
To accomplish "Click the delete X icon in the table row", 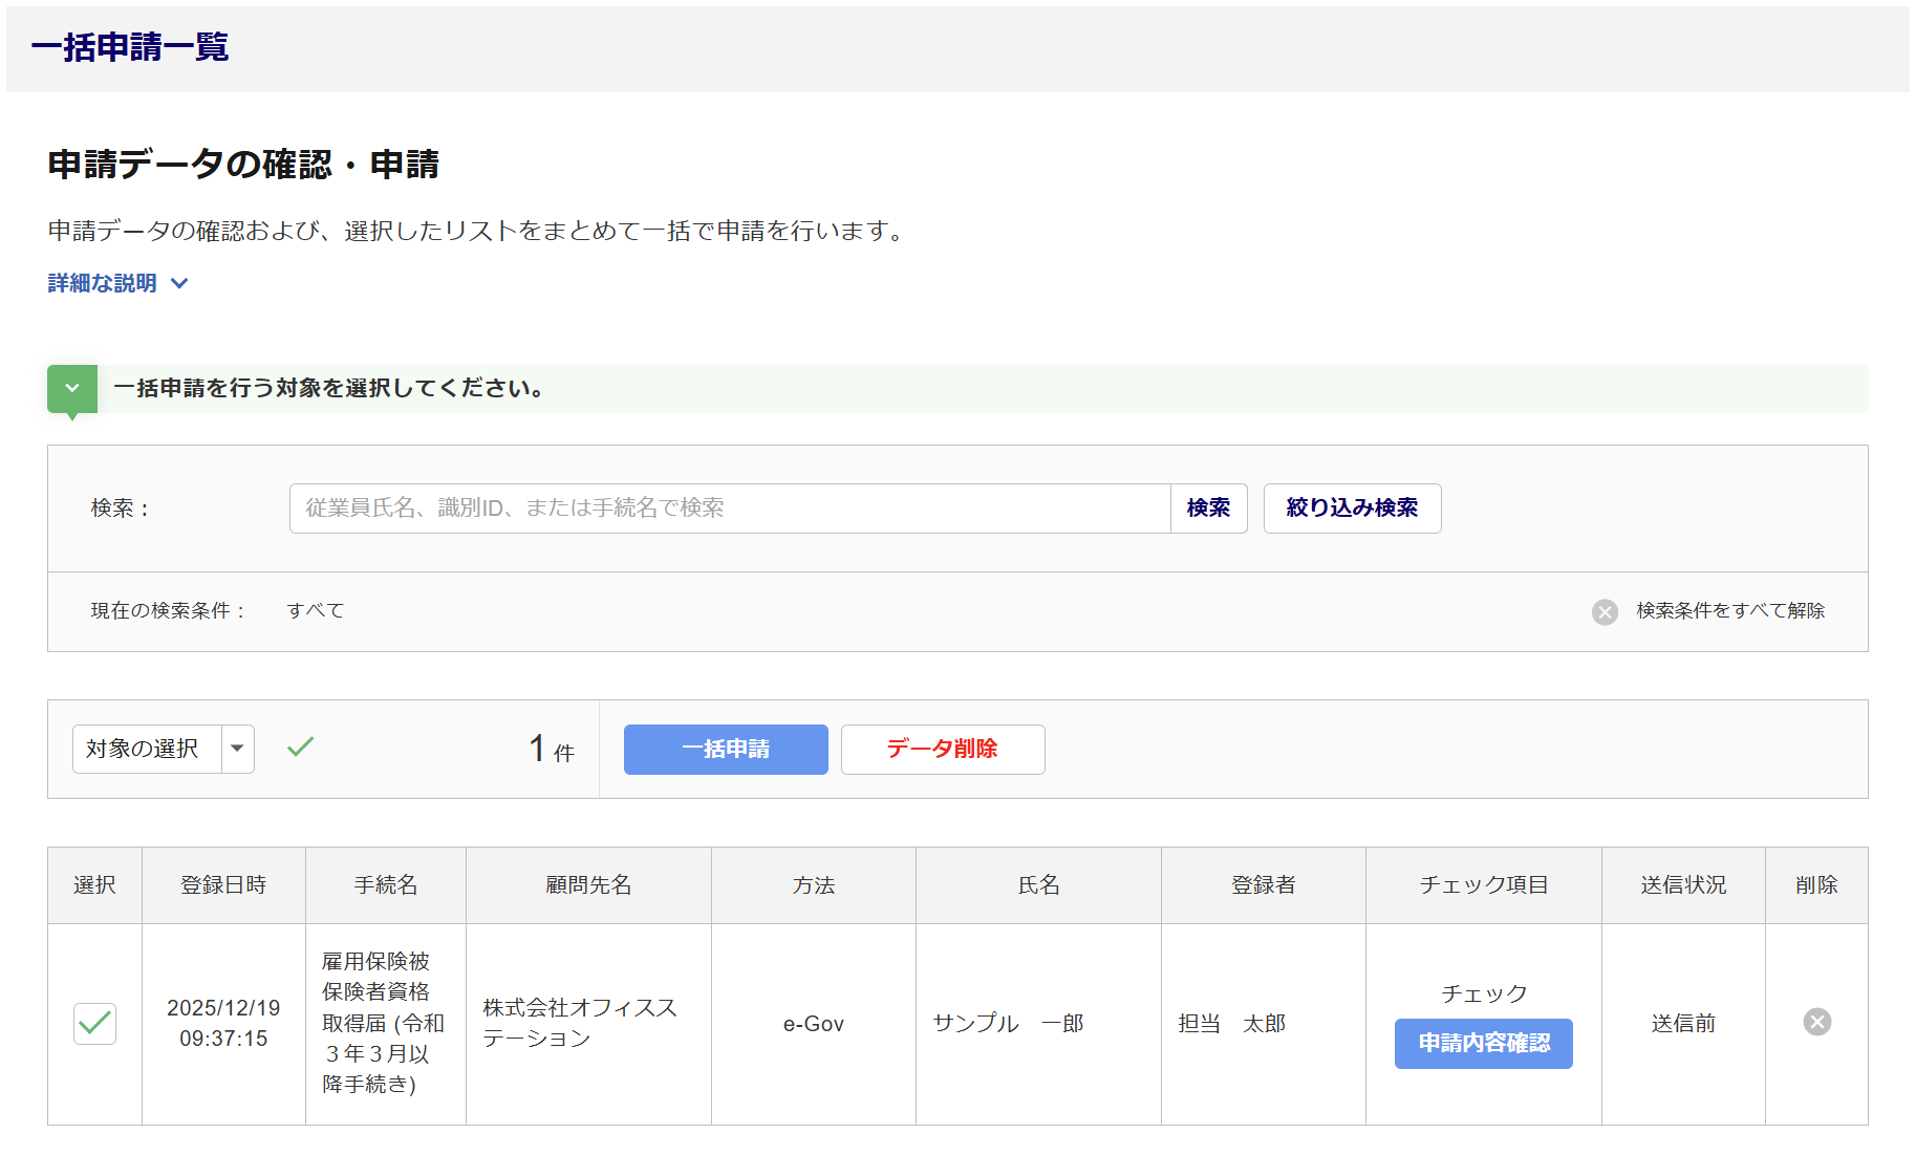I will (x=1816, y=1022).
